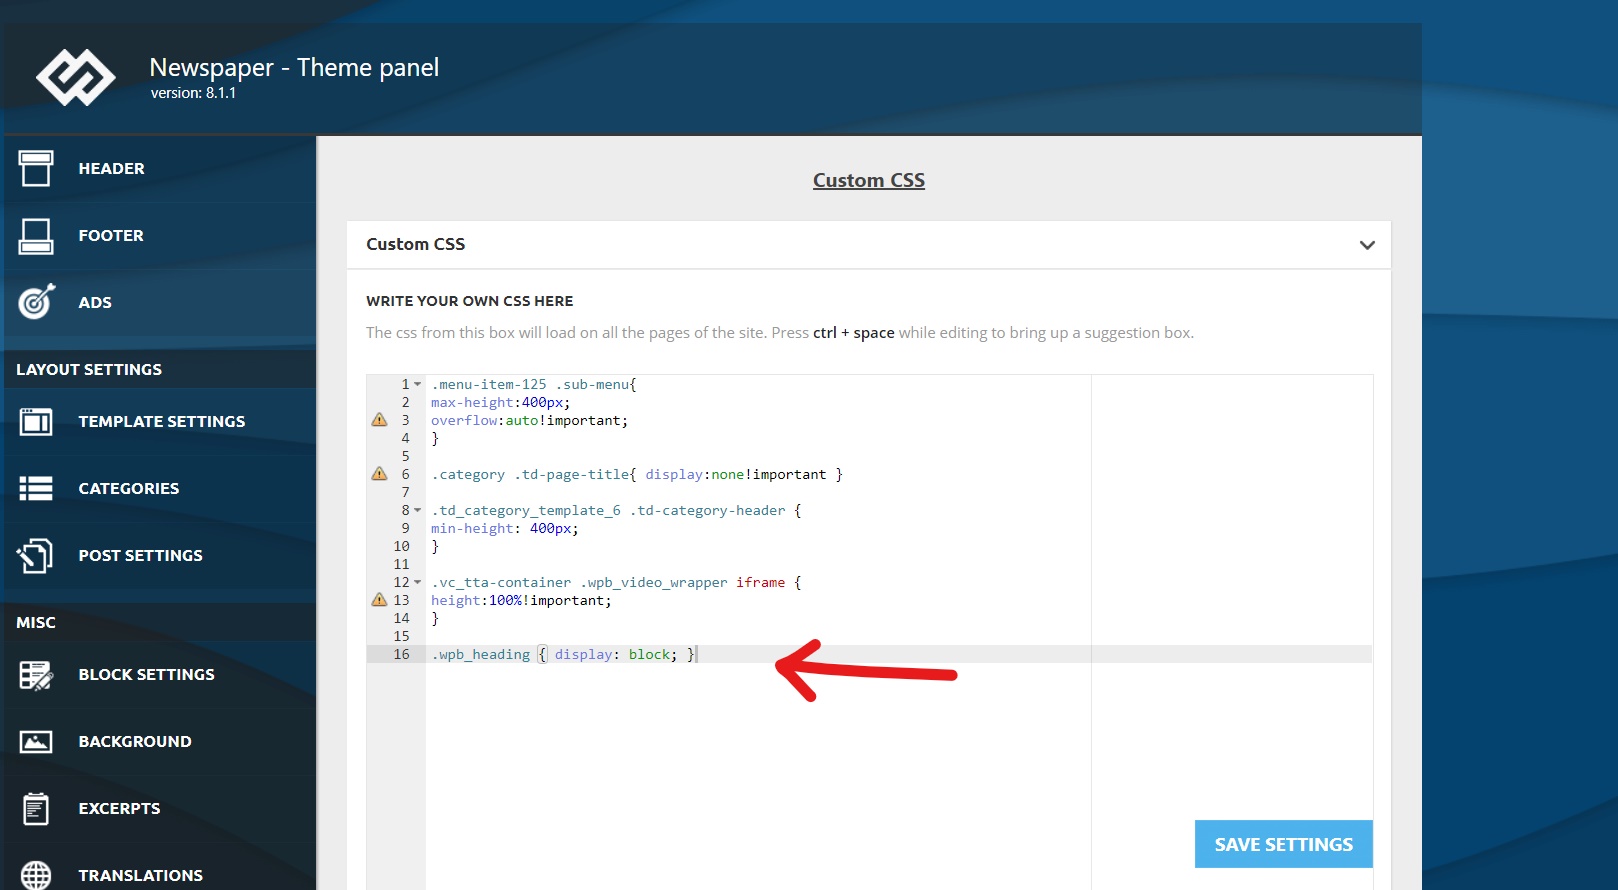Viewport: 1618px width, 890px height.
Task: Click line number 16 in the gutter
Action: tap(402, 654)
